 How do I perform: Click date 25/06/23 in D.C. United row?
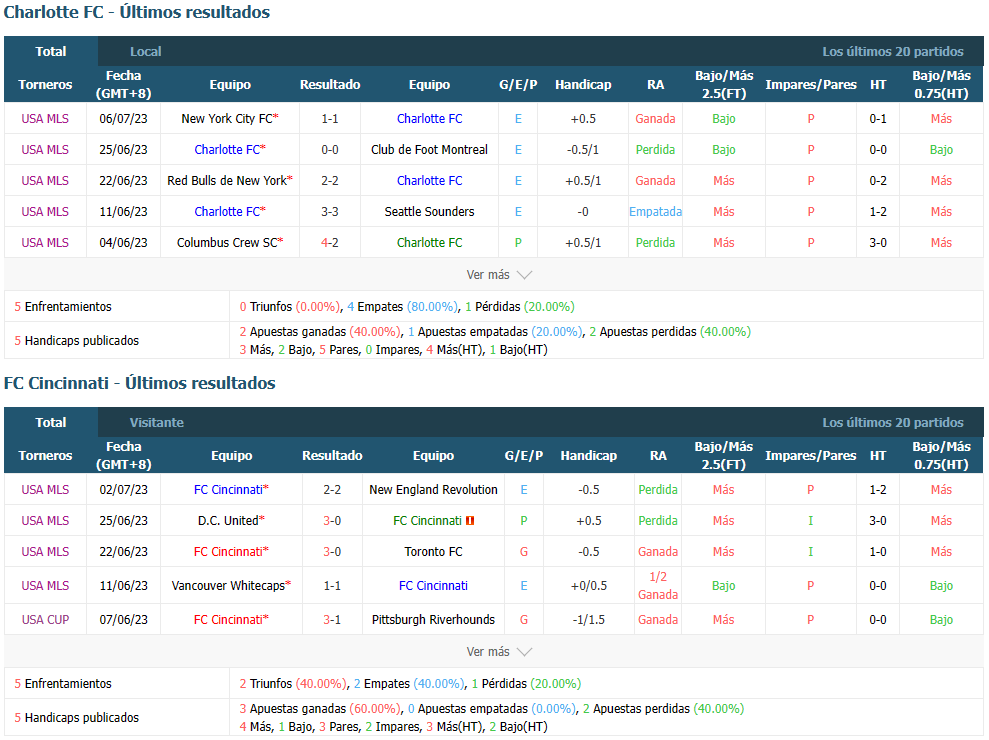124,520
